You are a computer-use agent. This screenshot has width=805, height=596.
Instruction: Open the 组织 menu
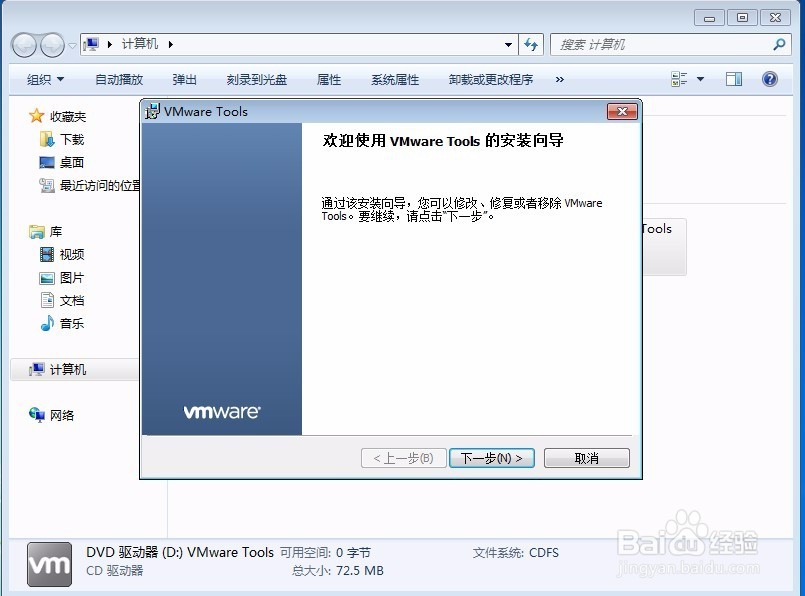click(45, 80)
